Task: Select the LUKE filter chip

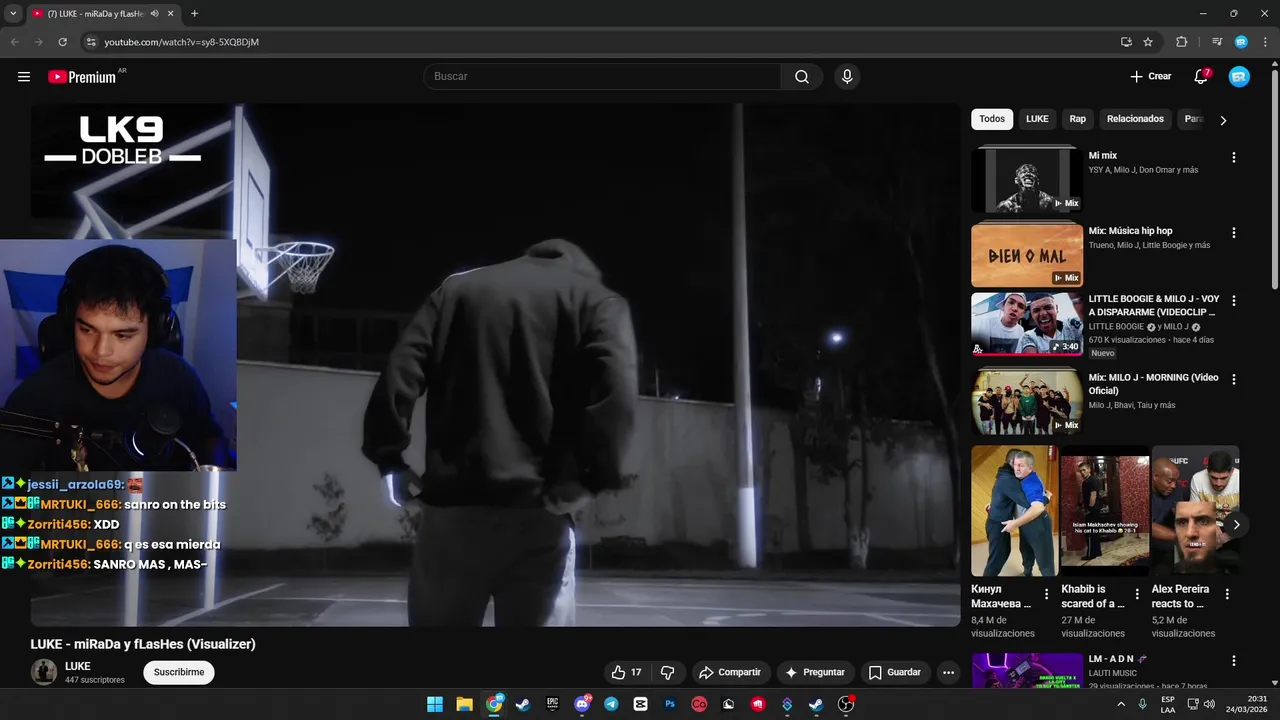Action: 1037,119
